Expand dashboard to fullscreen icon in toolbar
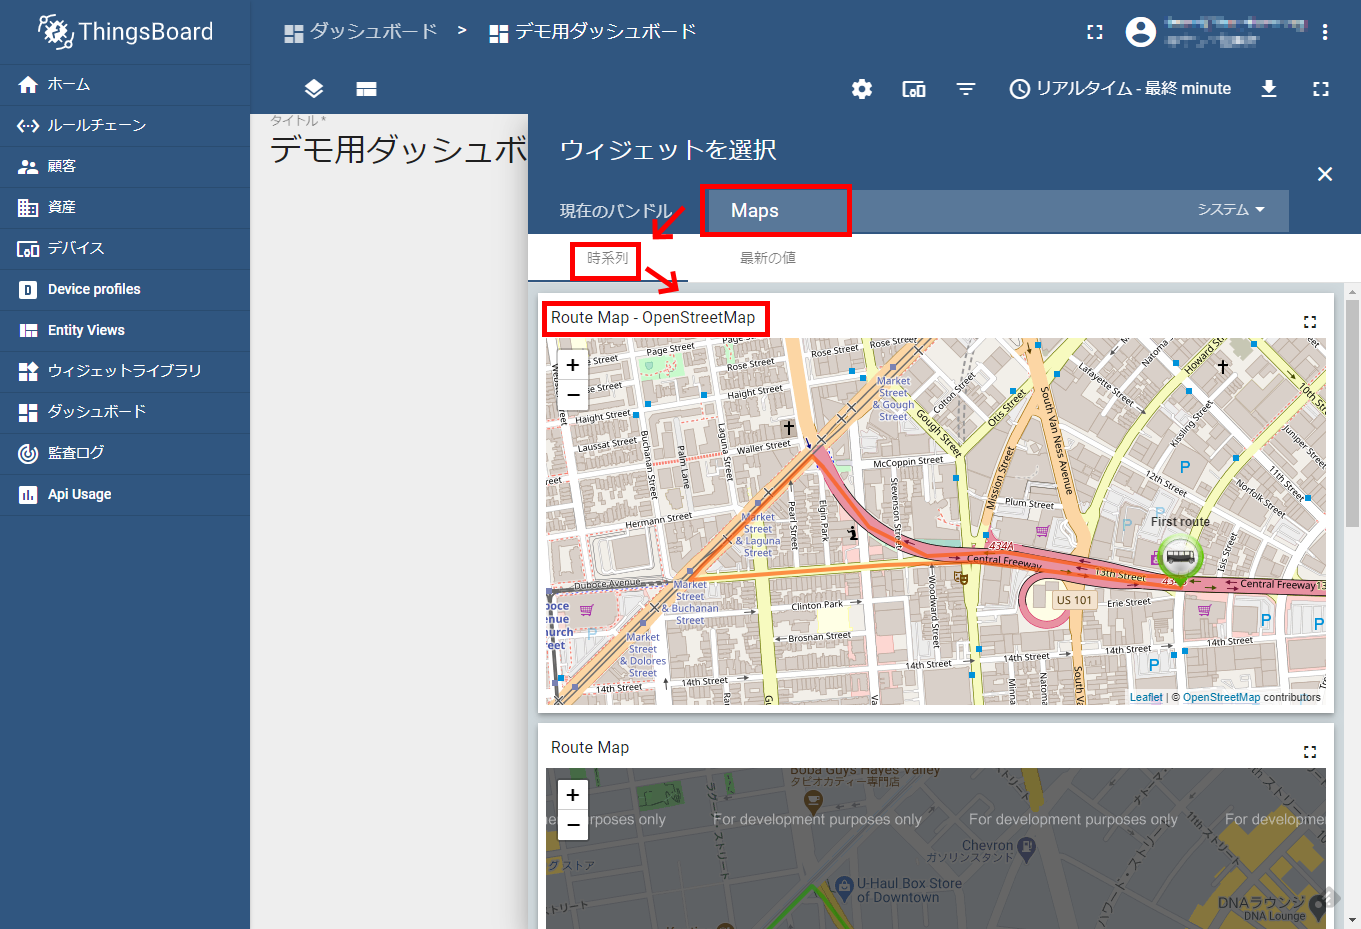 click(x=1321, y=89)
